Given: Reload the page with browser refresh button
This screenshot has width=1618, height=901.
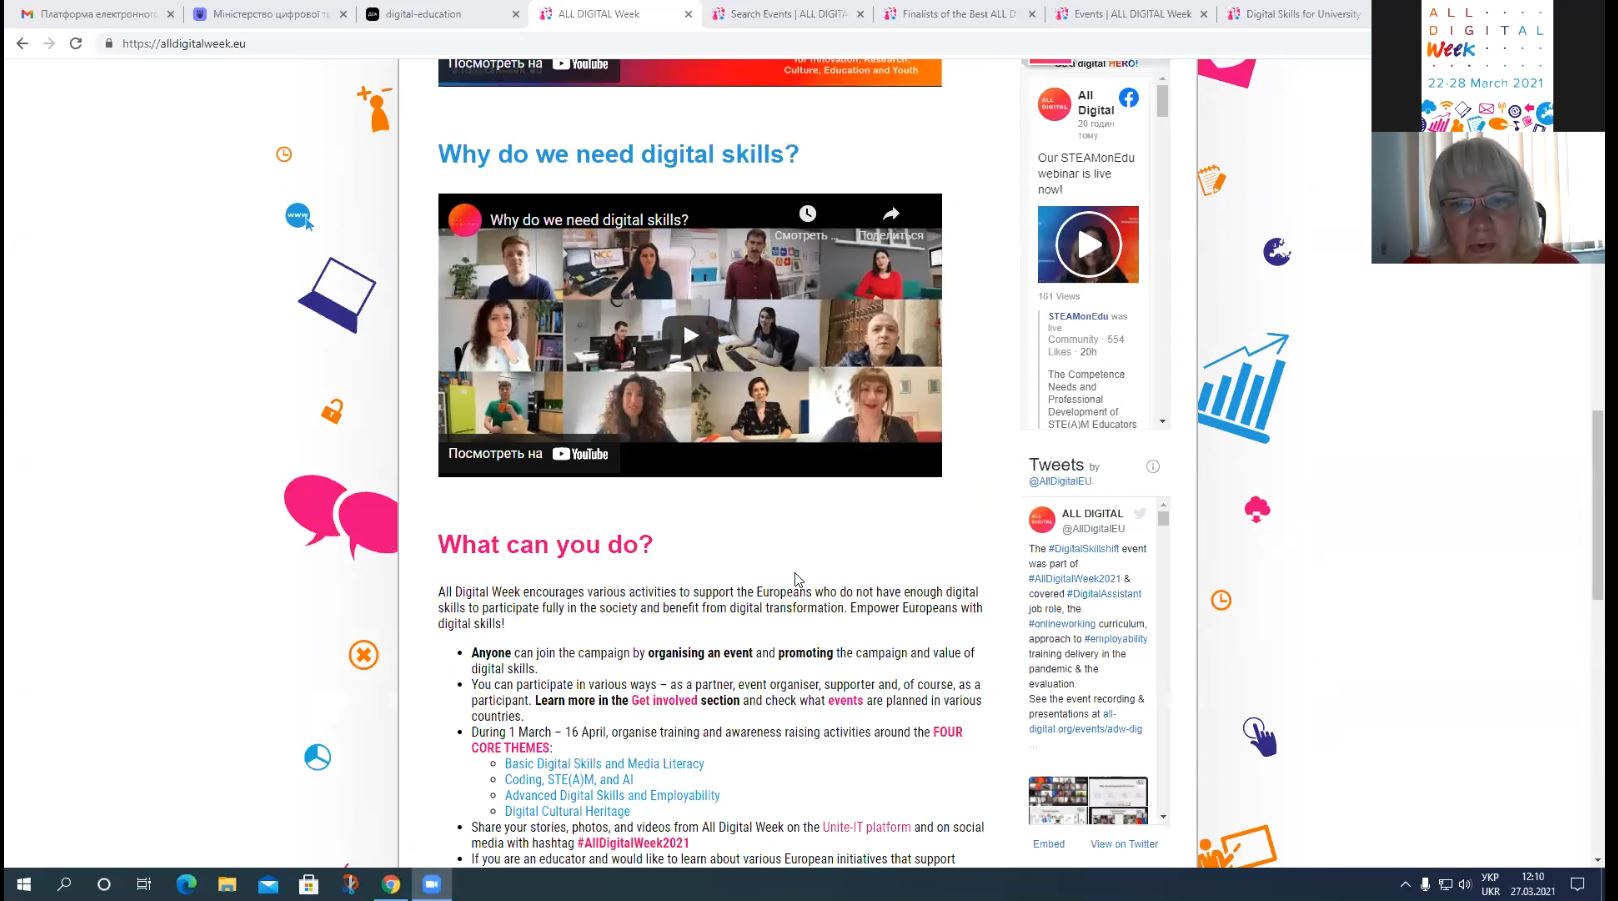Looking at the screenshot, I should (x=76, y=44).
